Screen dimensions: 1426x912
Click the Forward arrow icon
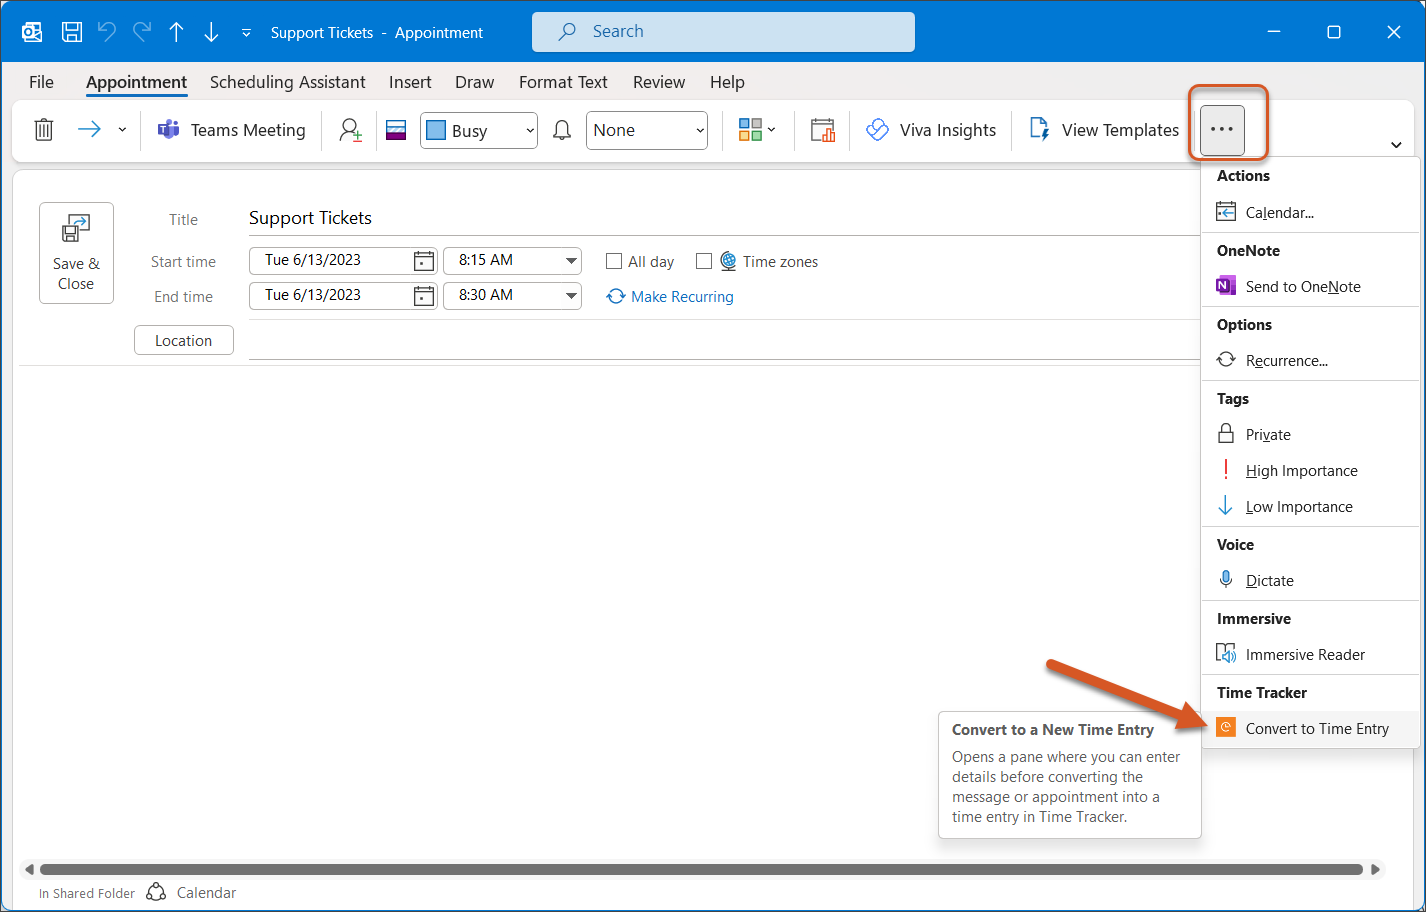(89, 130)
